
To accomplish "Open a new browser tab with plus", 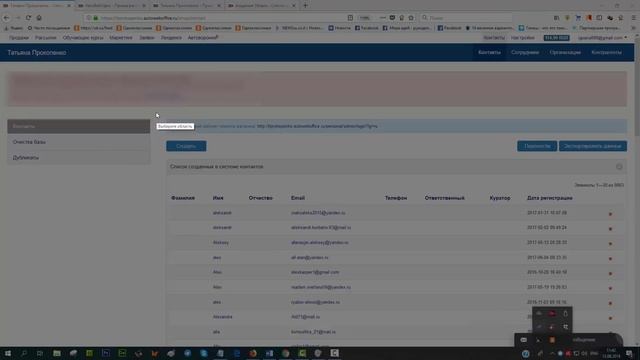I will click(305, 5).
